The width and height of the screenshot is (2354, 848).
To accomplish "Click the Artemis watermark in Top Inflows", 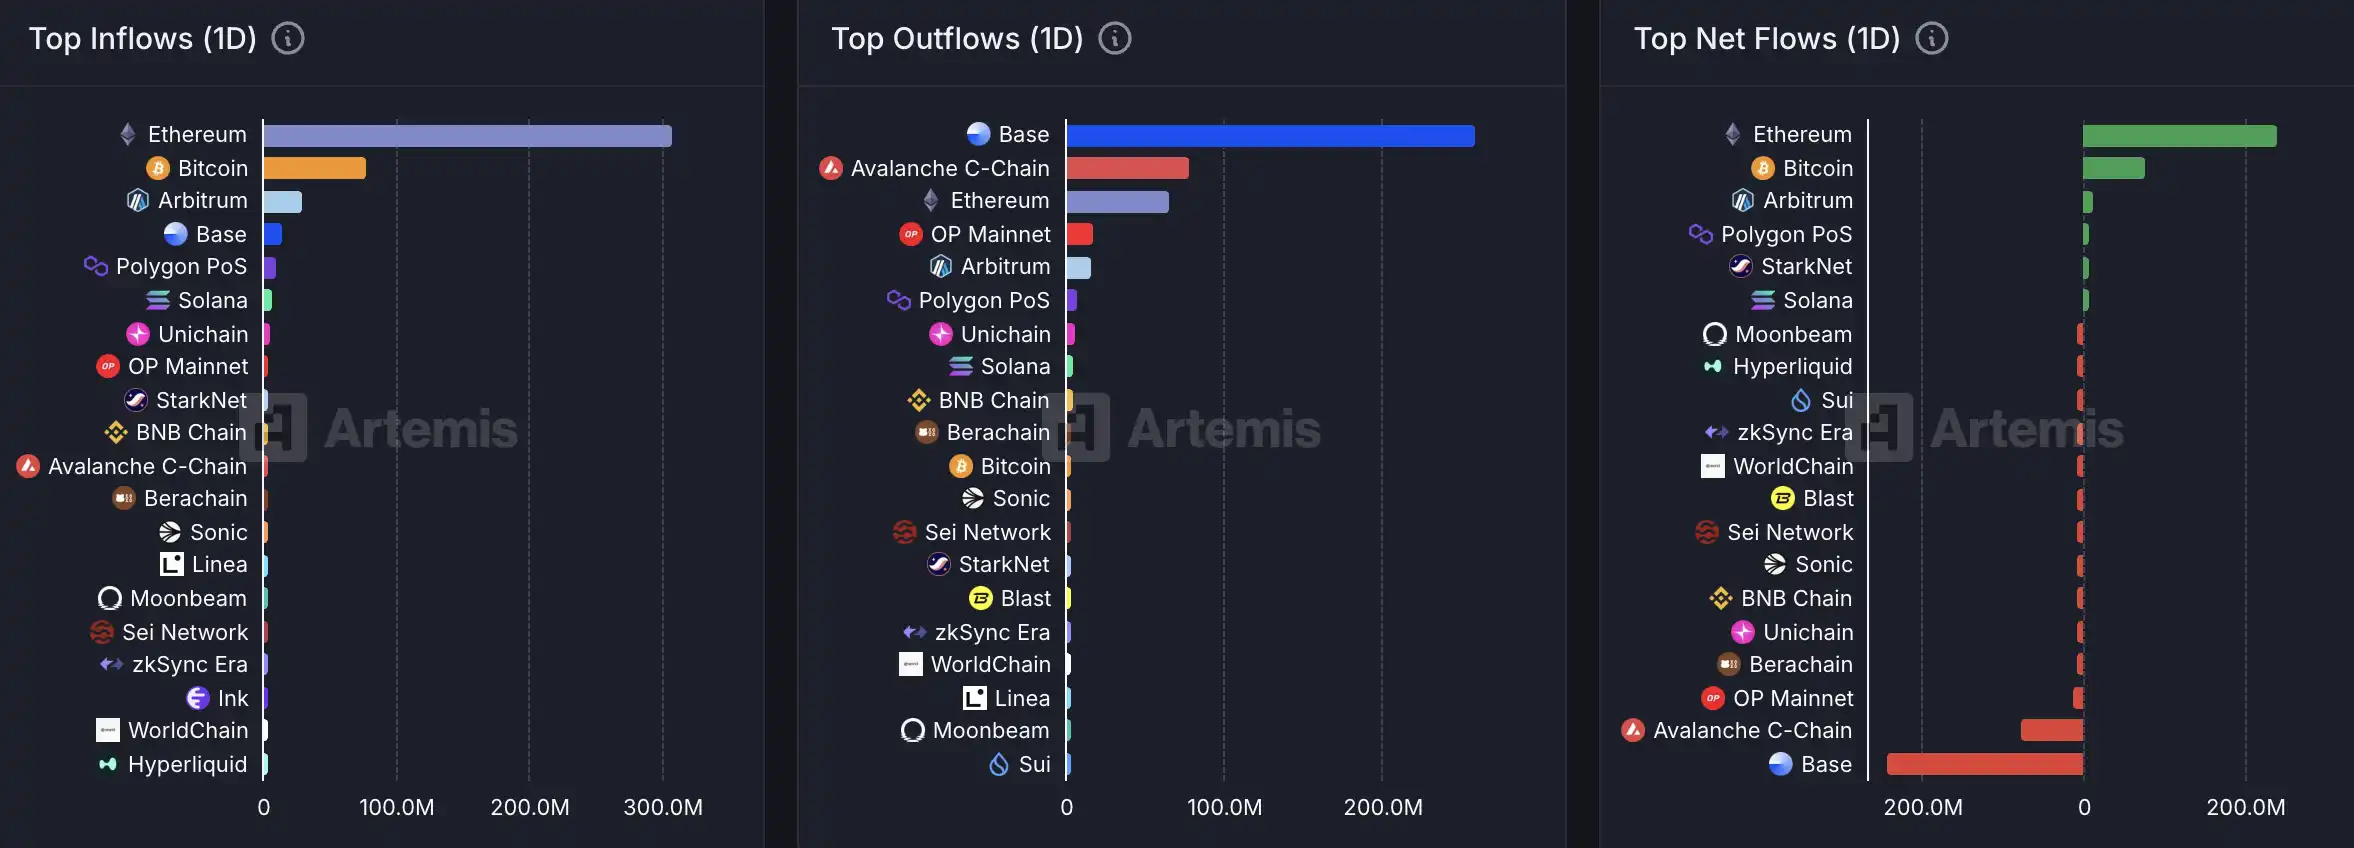I will (x=420, y=429).
